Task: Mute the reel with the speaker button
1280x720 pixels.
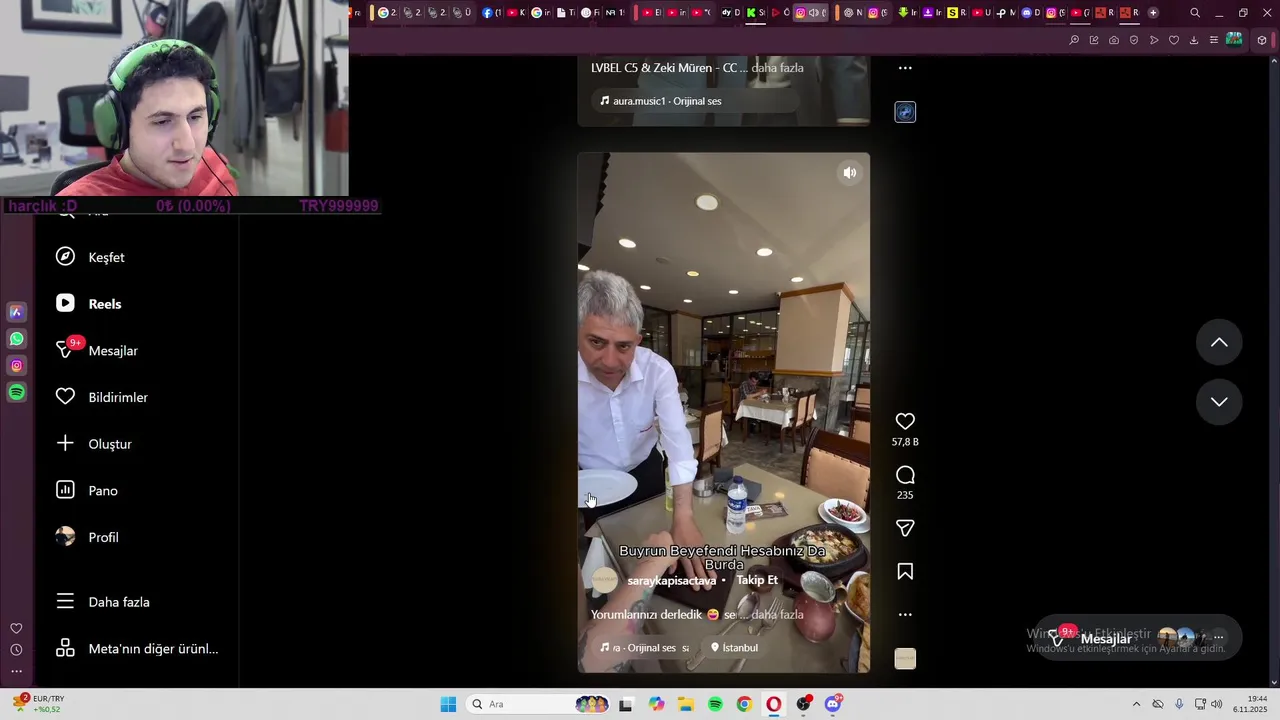Action: [849, 172]
